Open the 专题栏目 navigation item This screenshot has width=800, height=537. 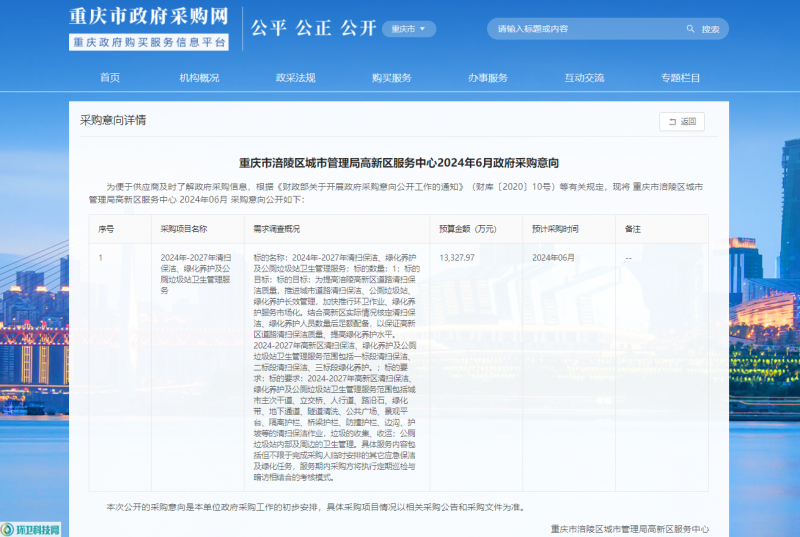coord(680,78)
